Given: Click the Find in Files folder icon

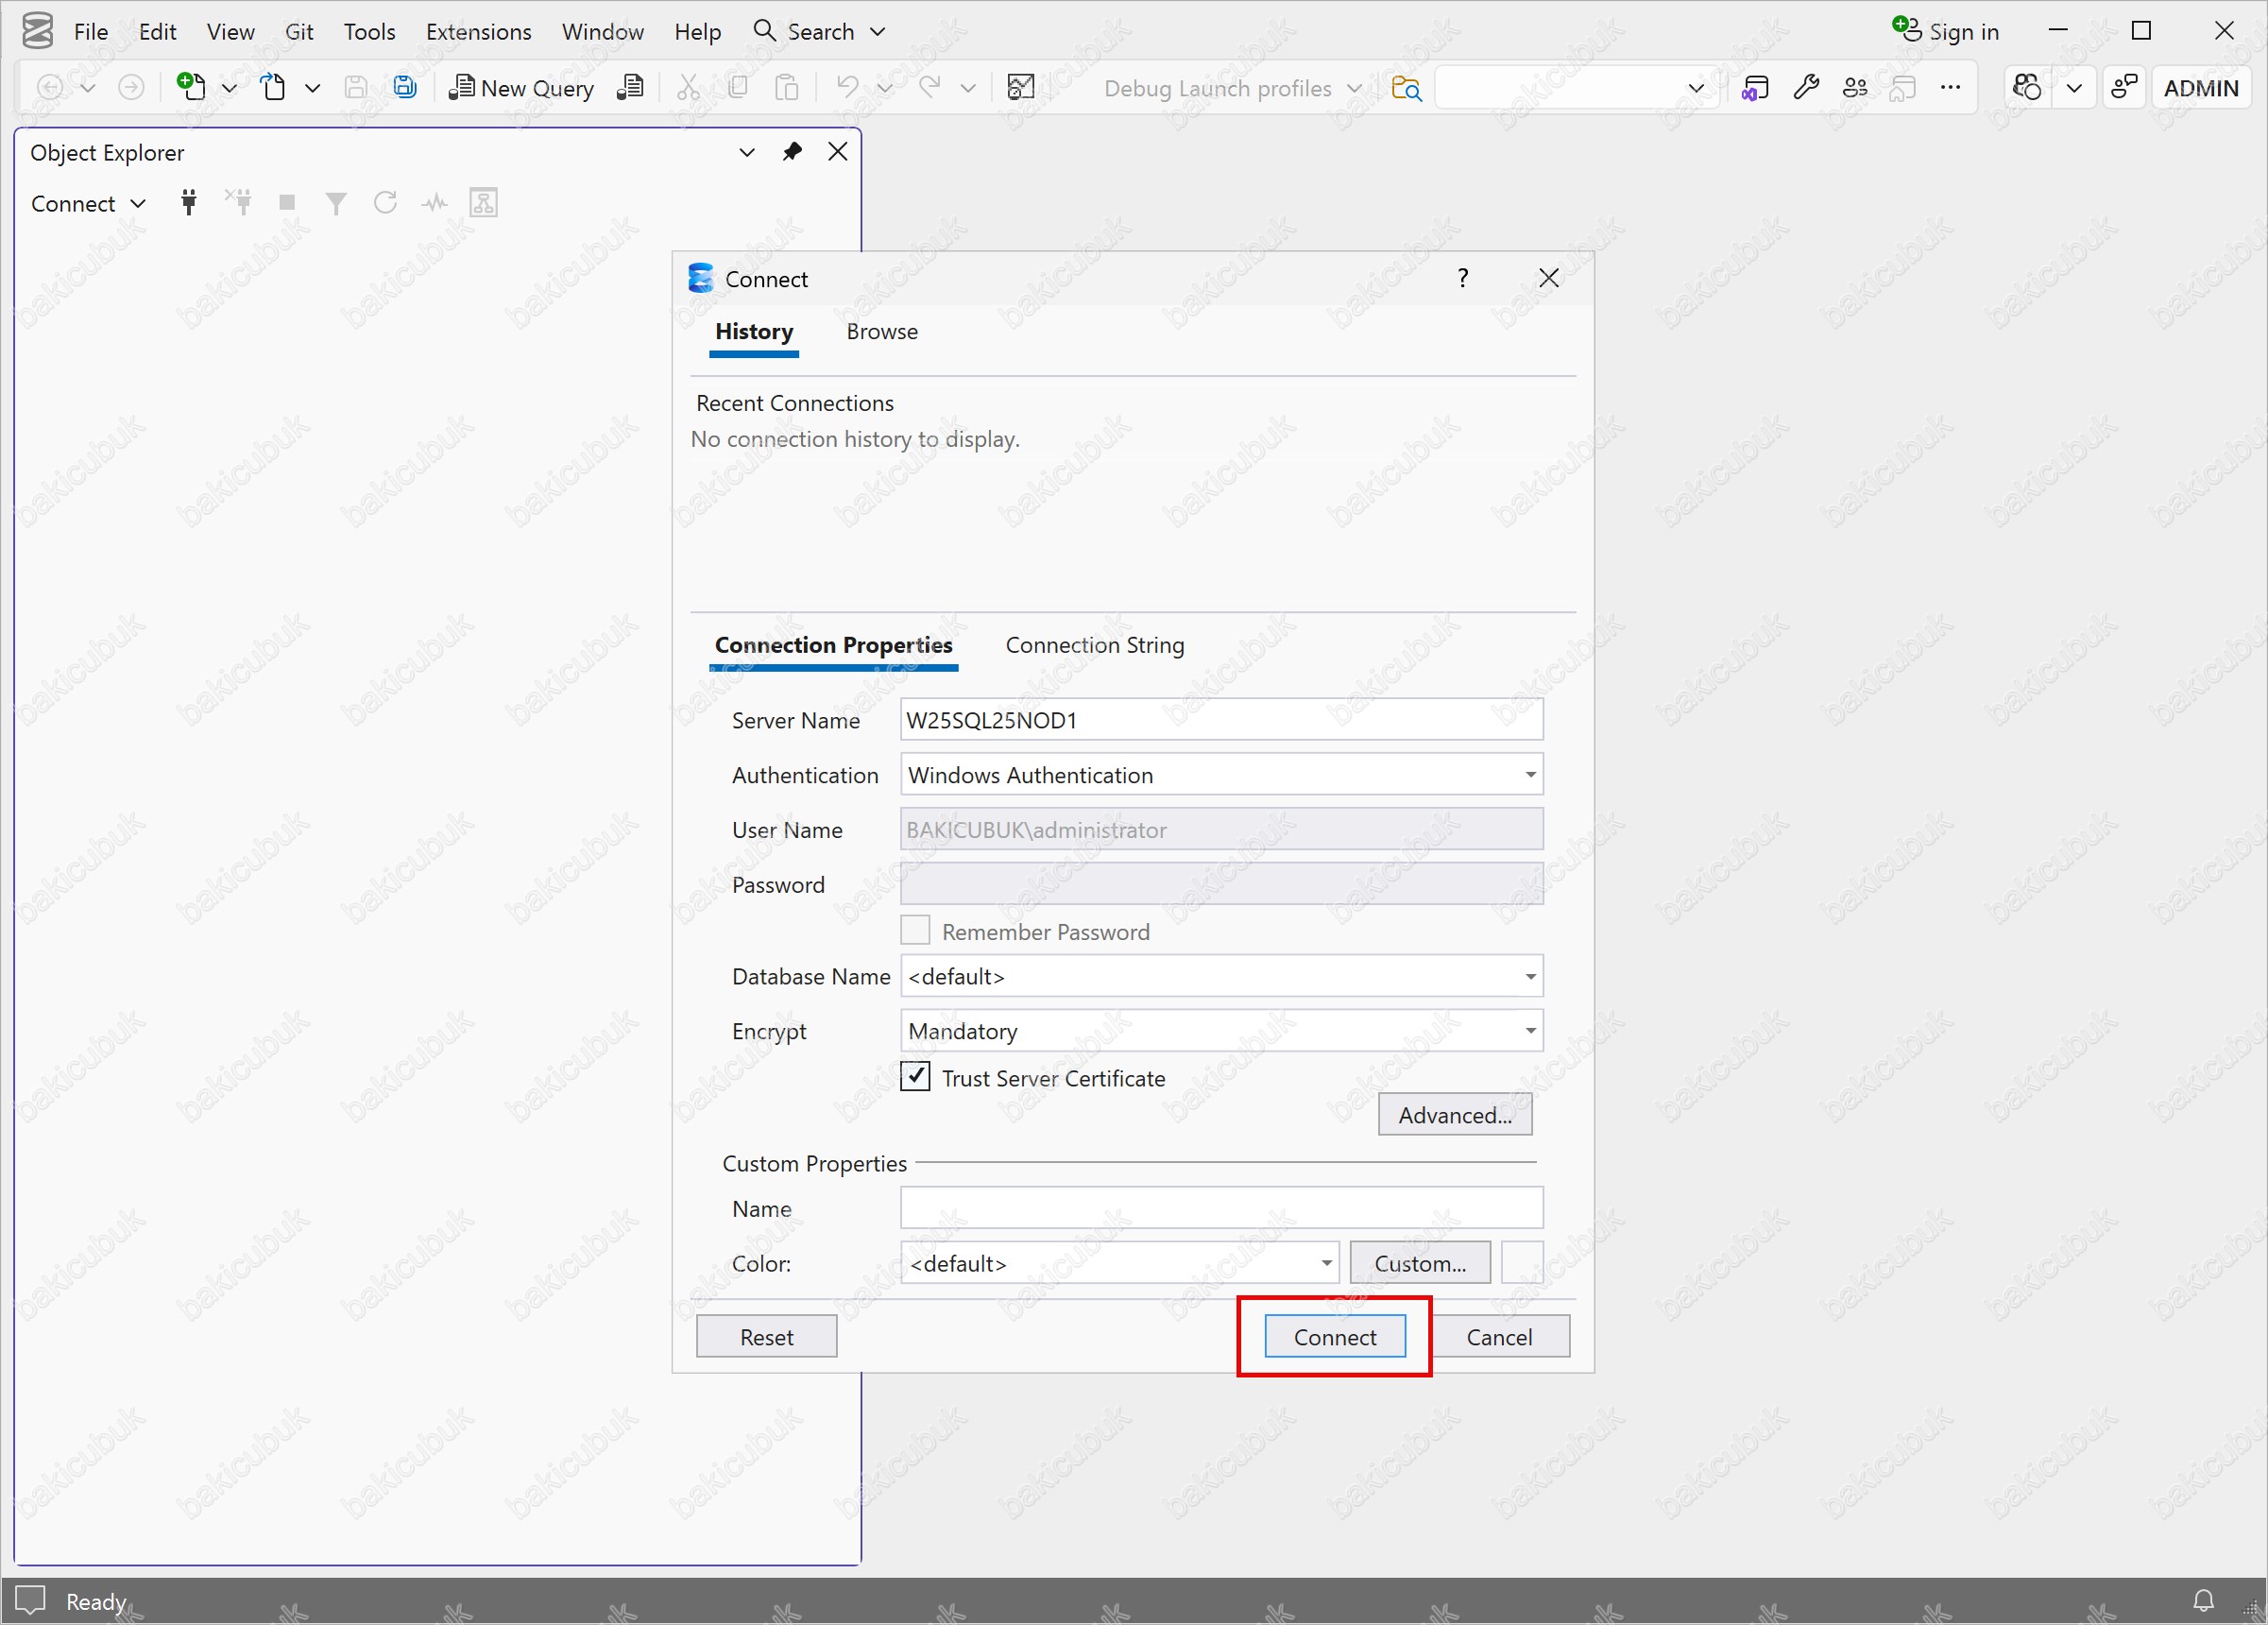Looking at the screenshot, I should [1406, 88].
